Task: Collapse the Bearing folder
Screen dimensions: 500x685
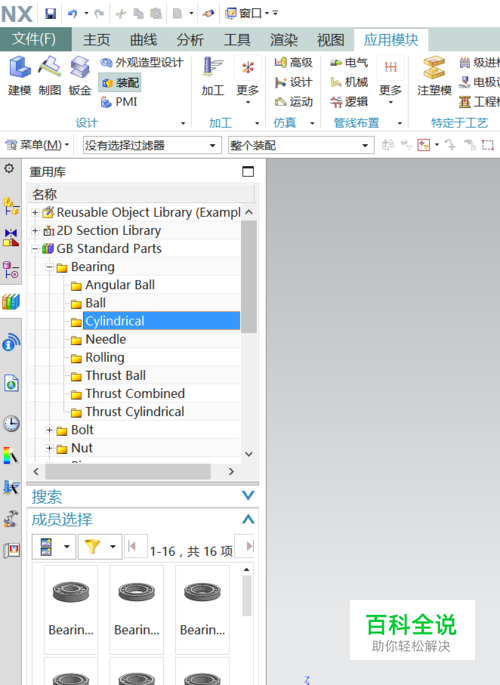Action: tap(49, 267)
